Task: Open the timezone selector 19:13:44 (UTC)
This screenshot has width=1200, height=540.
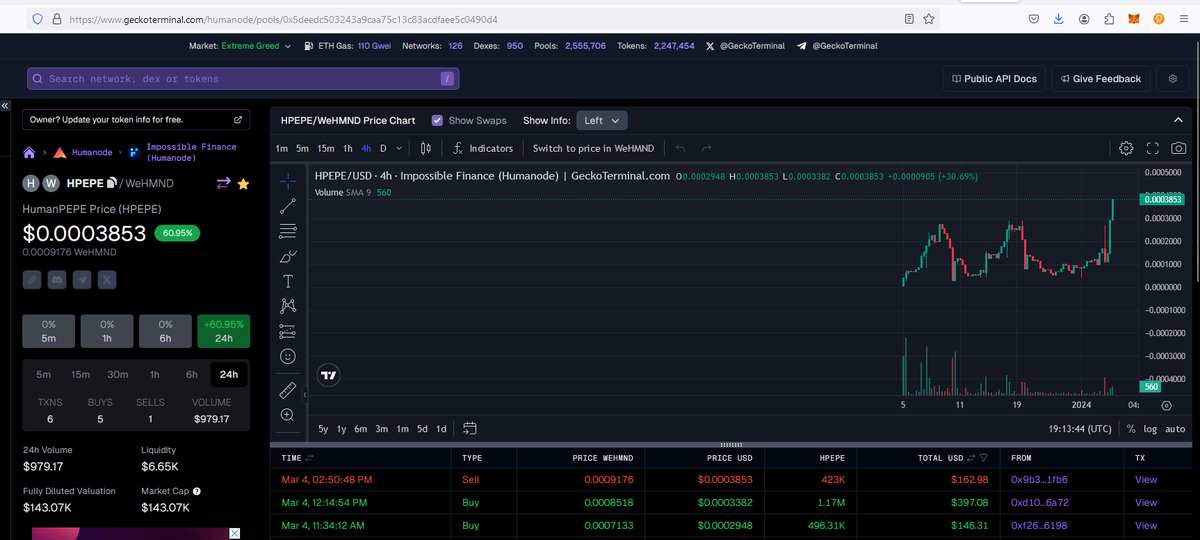Action: pos(1080,428)
